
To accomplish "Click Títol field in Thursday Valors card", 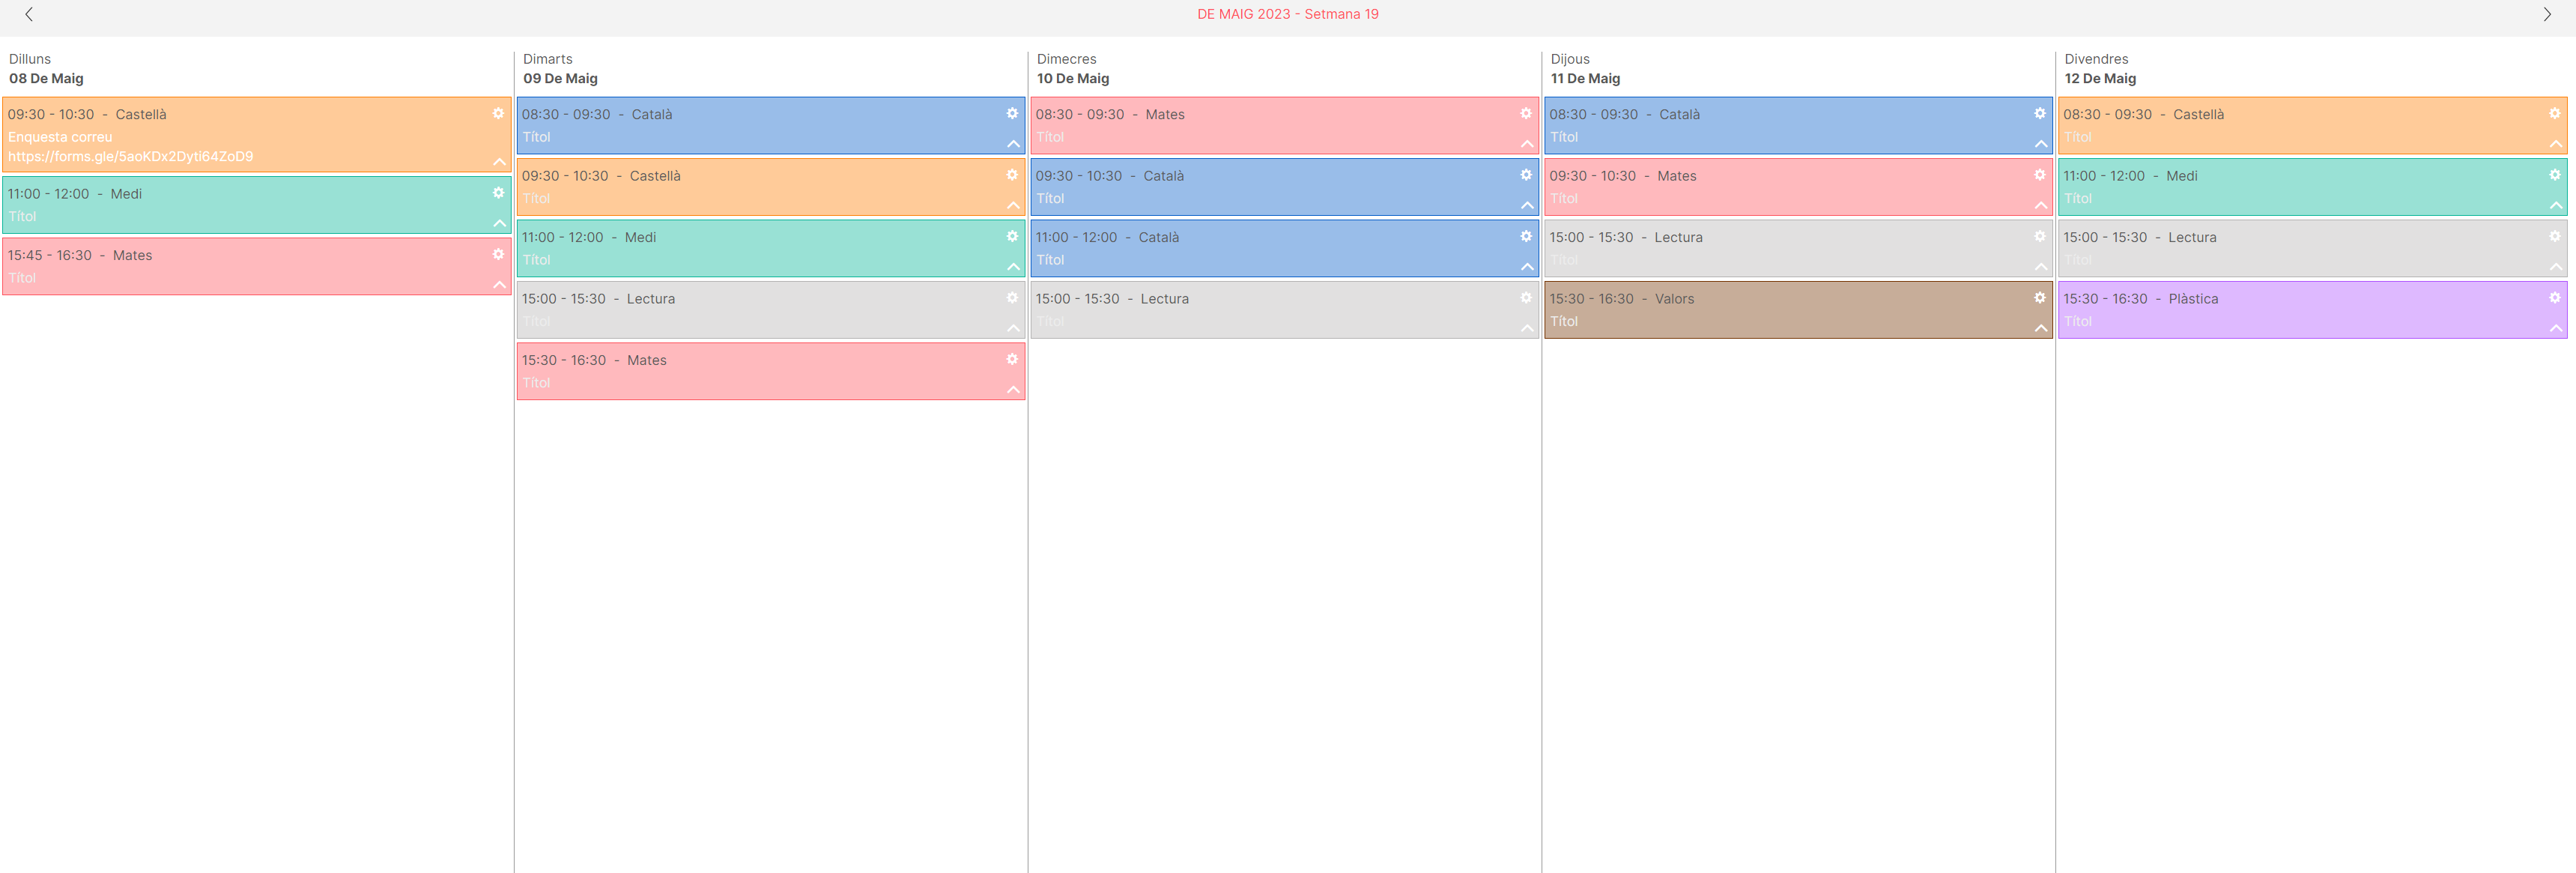I will pyautogui.click(x=1564, y=321).
